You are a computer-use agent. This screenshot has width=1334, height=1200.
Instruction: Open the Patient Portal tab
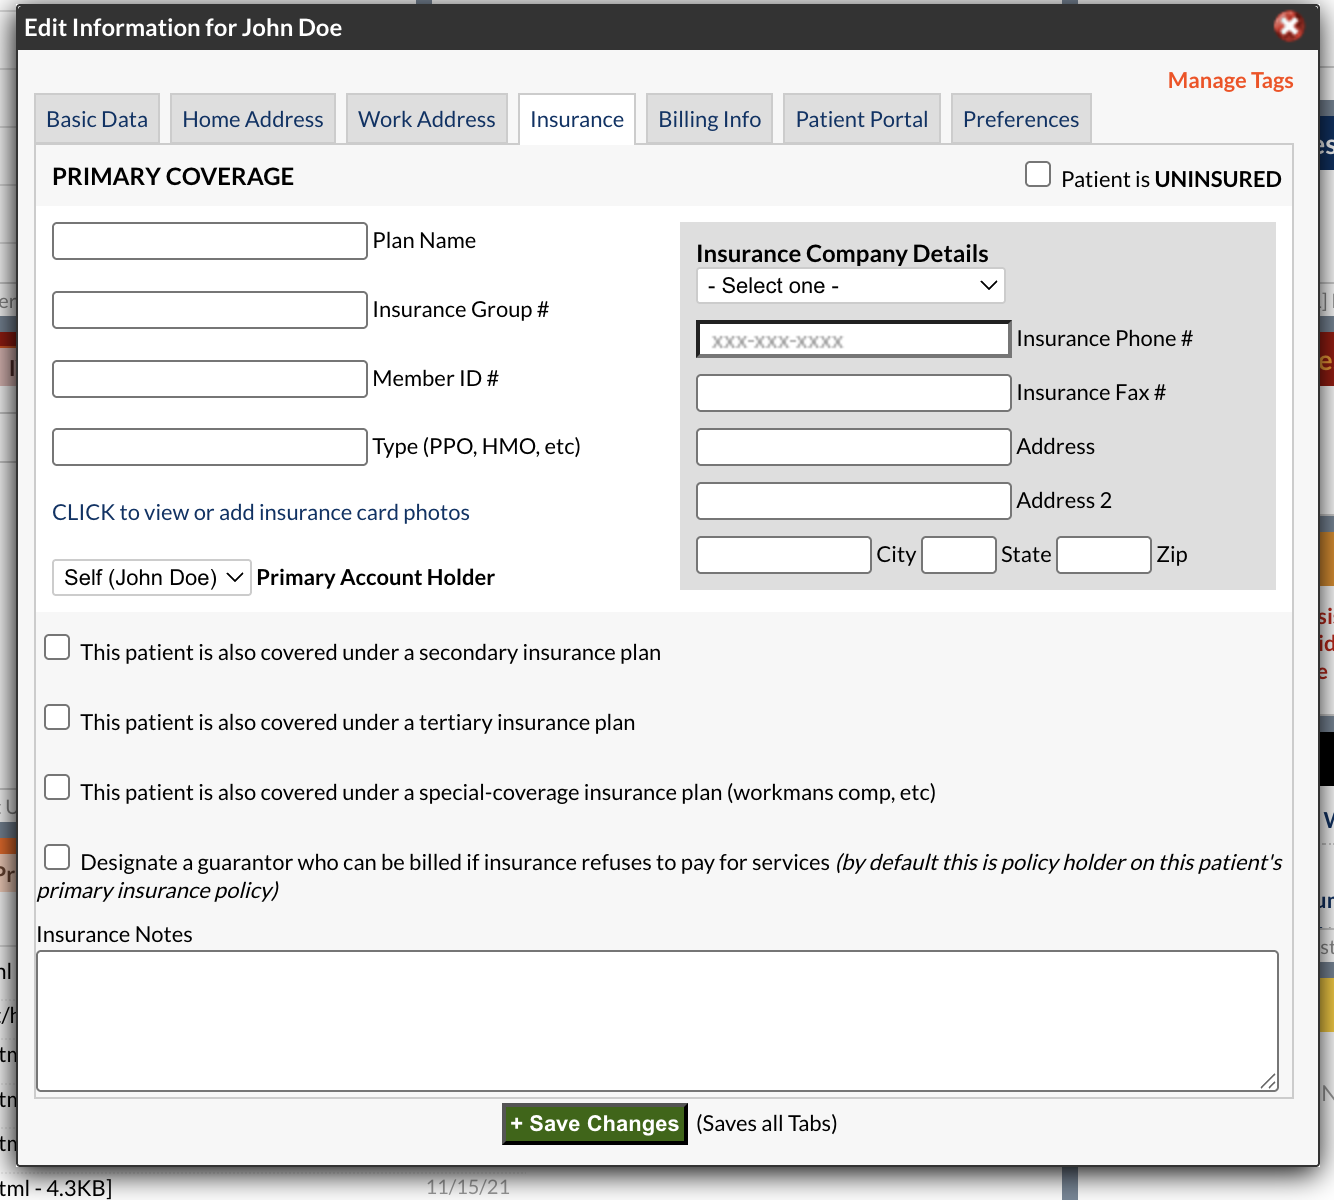862,119
